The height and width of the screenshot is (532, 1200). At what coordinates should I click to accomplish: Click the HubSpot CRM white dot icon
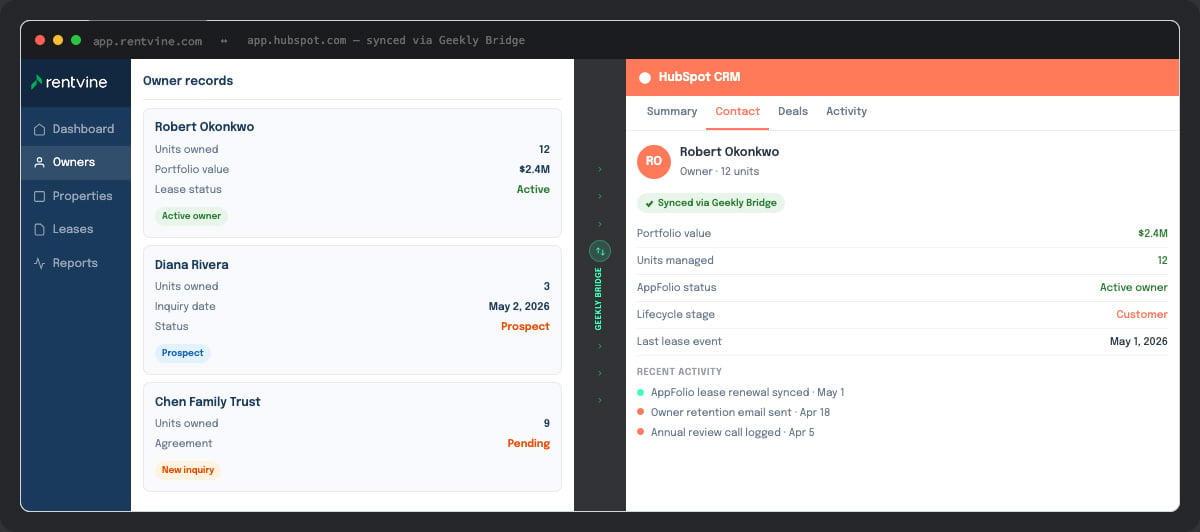click(x=644, y=77)
